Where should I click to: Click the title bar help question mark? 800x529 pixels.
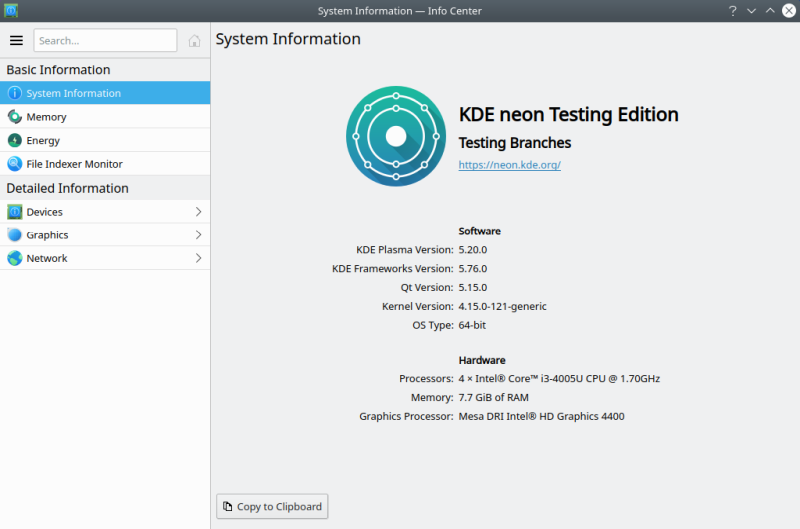(733, 11)
